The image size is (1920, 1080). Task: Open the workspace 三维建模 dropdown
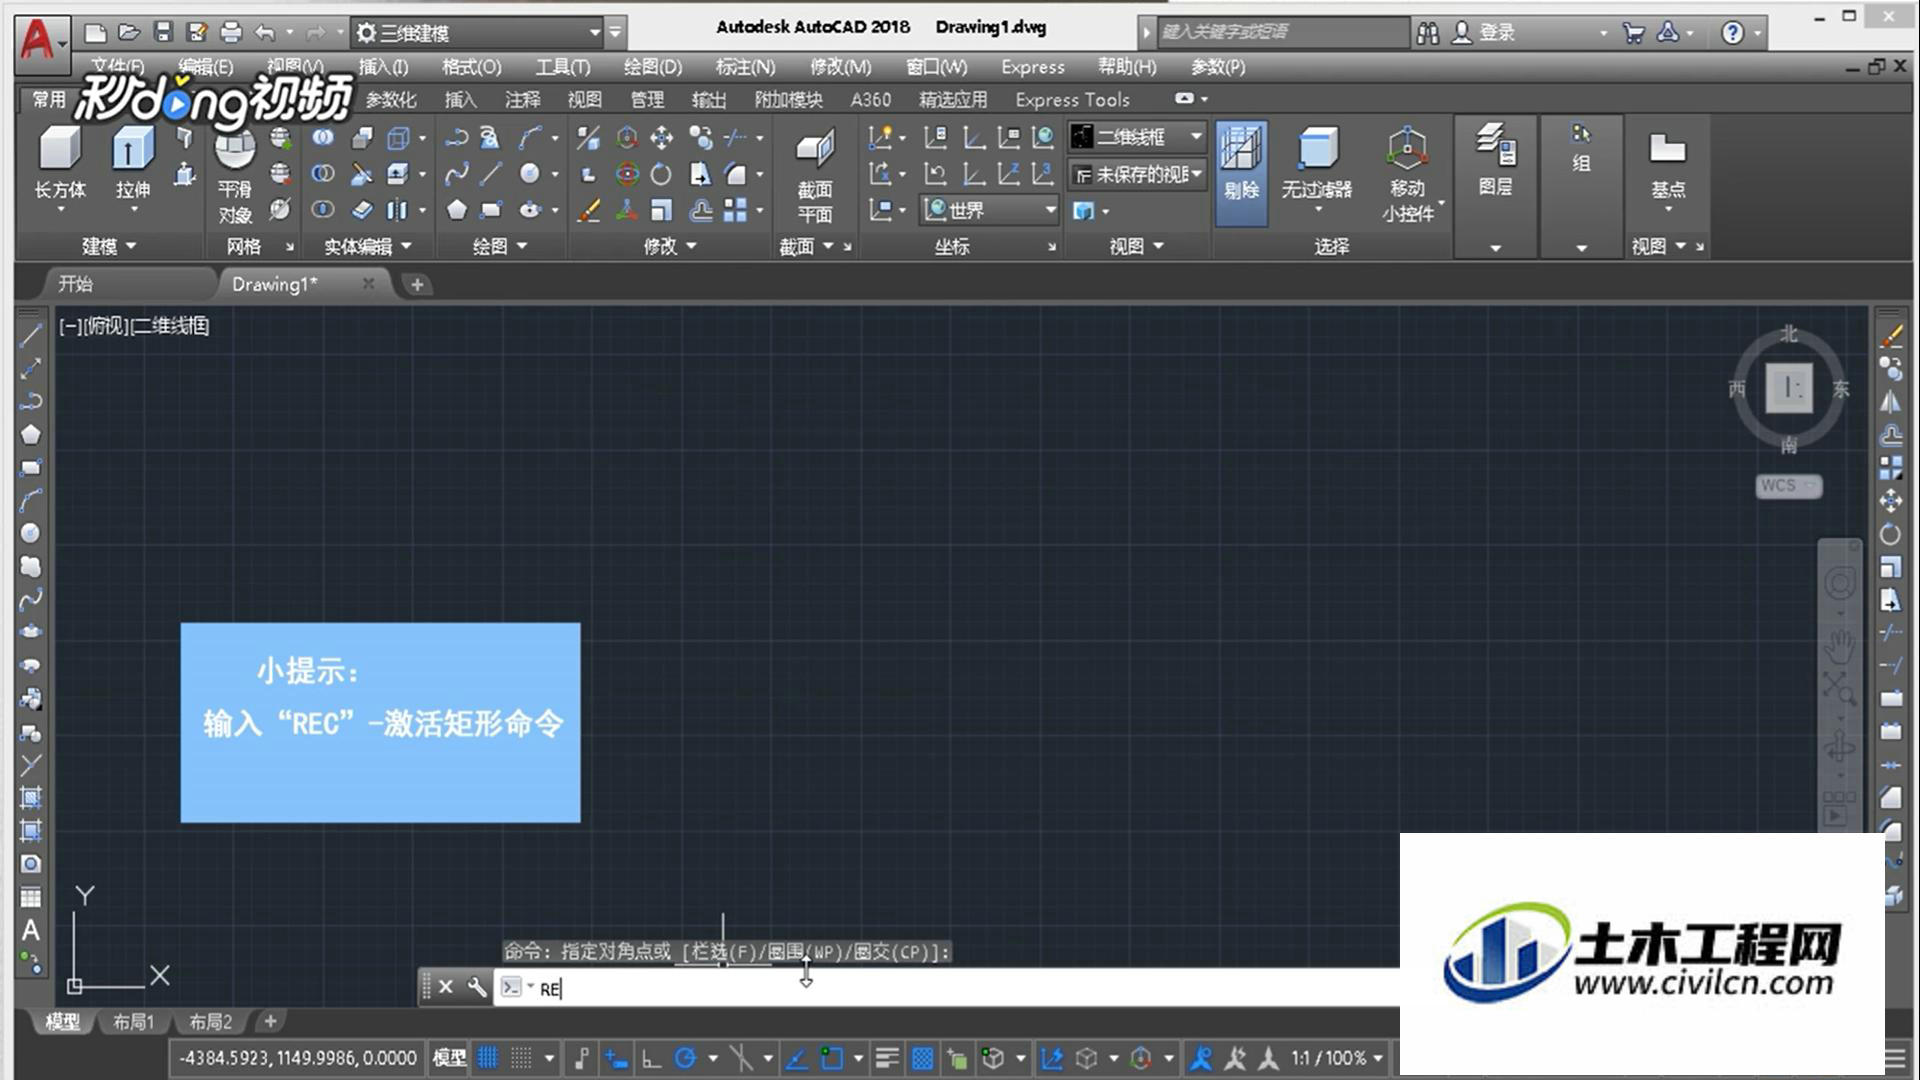point(478,33)
